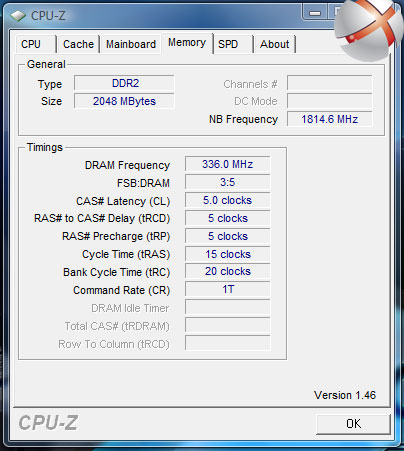Click the DRAM Idle Timer label

pos(130,308)
